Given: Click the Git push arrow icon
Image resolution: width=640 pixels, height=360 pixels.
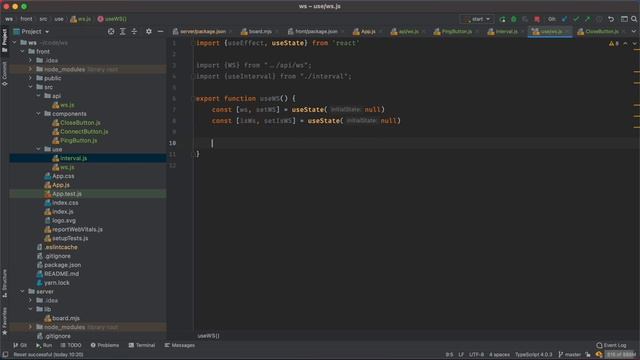Looking at the screenshot, I should [x=587, y=19].
